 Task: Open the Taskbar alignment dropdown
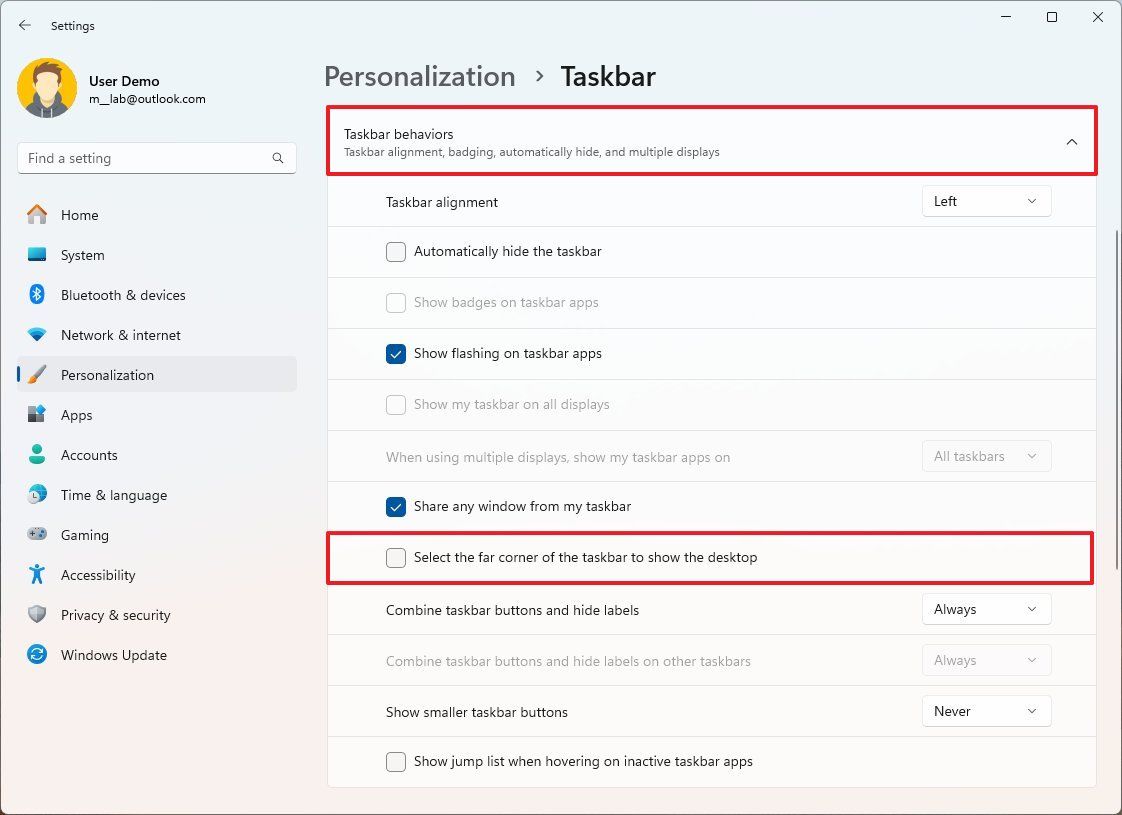(986, 201)
